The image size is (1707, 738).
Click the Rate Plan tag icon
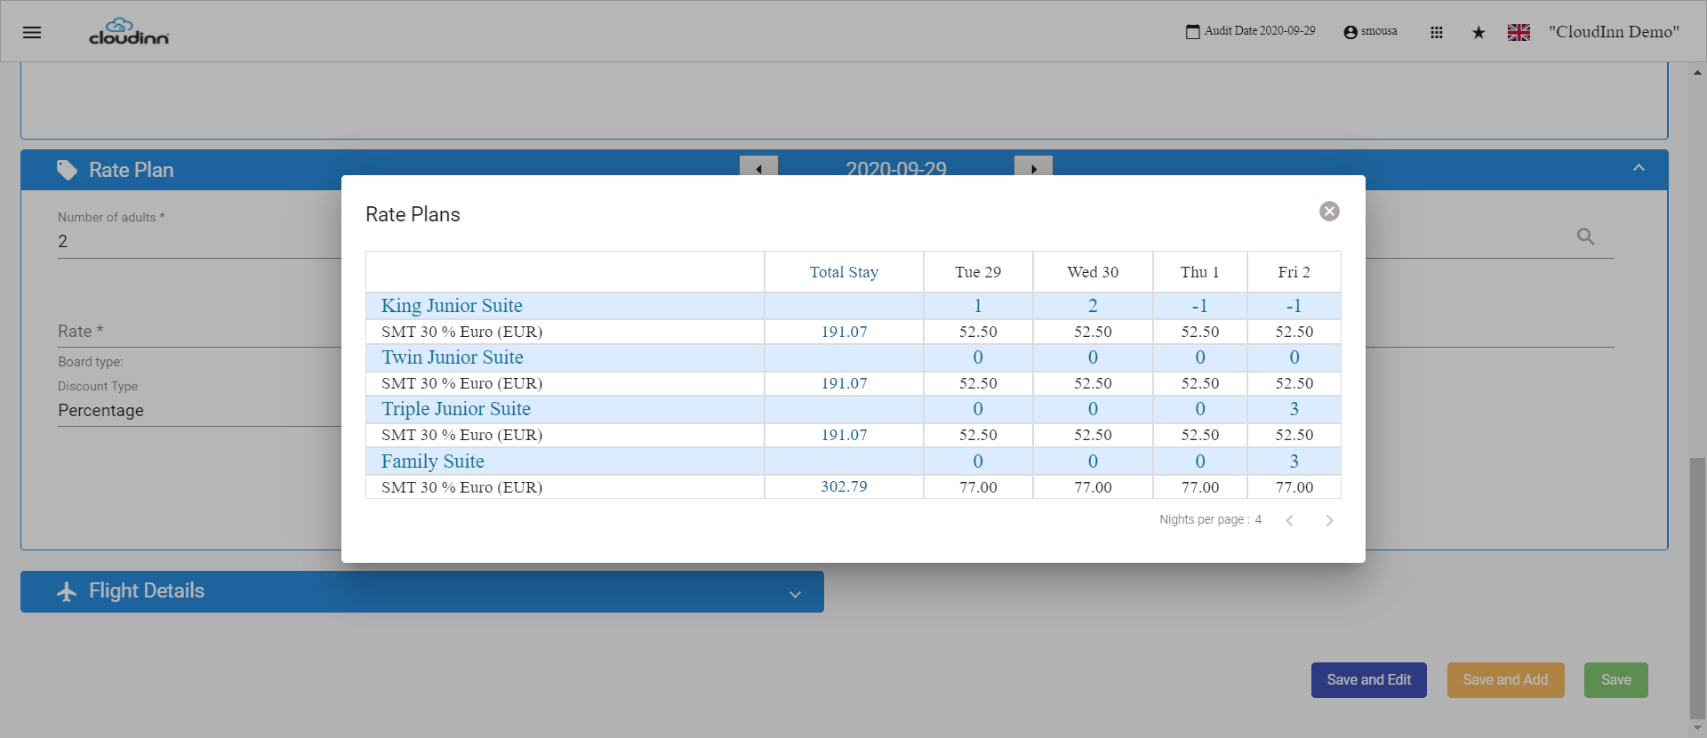coord(67,170)
